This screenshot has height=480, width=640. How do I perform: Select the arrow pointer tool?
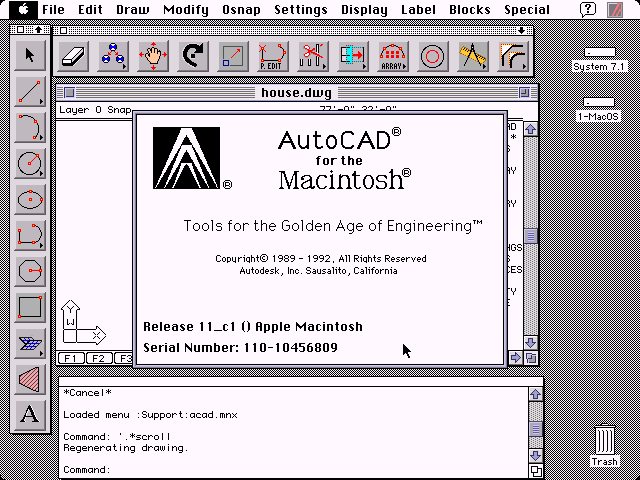coord(30,55)
